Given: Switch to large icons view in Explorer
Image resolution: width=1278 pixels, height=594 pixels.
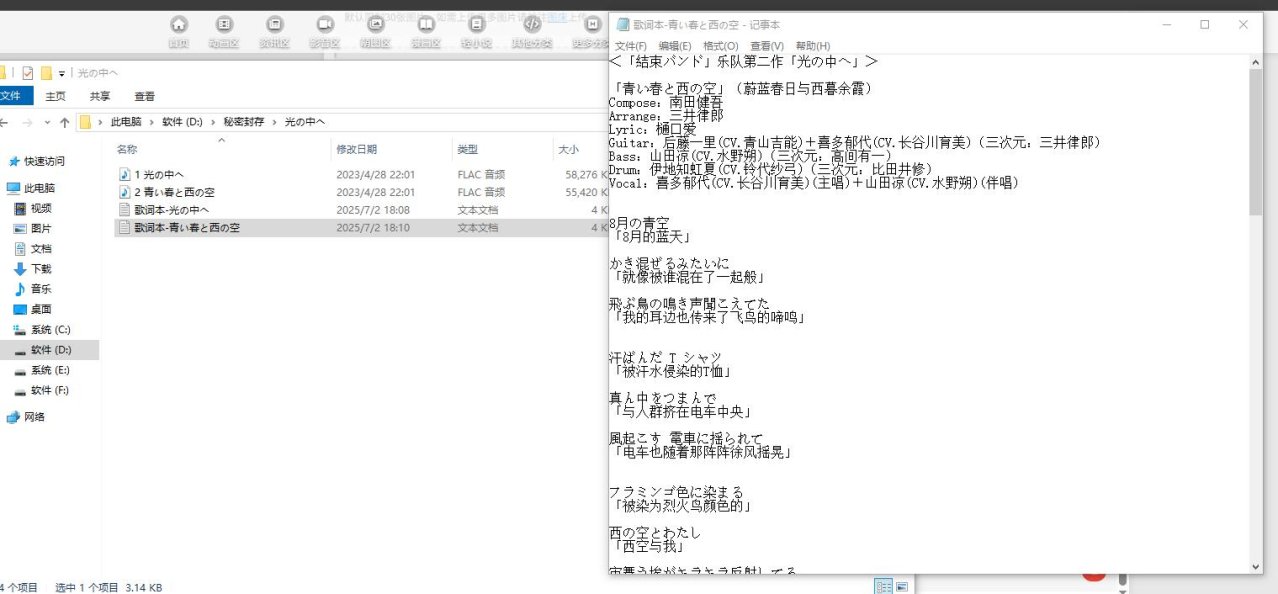Looking at the screenshot, I should 901,587.
